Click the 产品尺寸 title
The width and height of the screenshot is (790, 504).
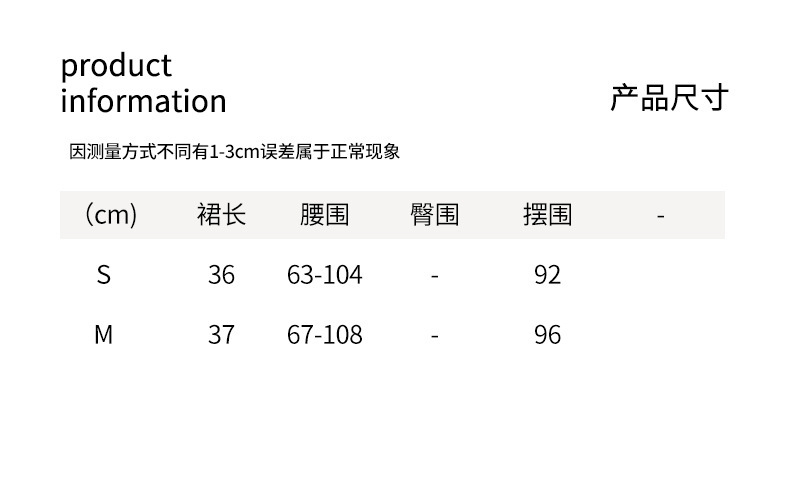(x=669, y=98)
